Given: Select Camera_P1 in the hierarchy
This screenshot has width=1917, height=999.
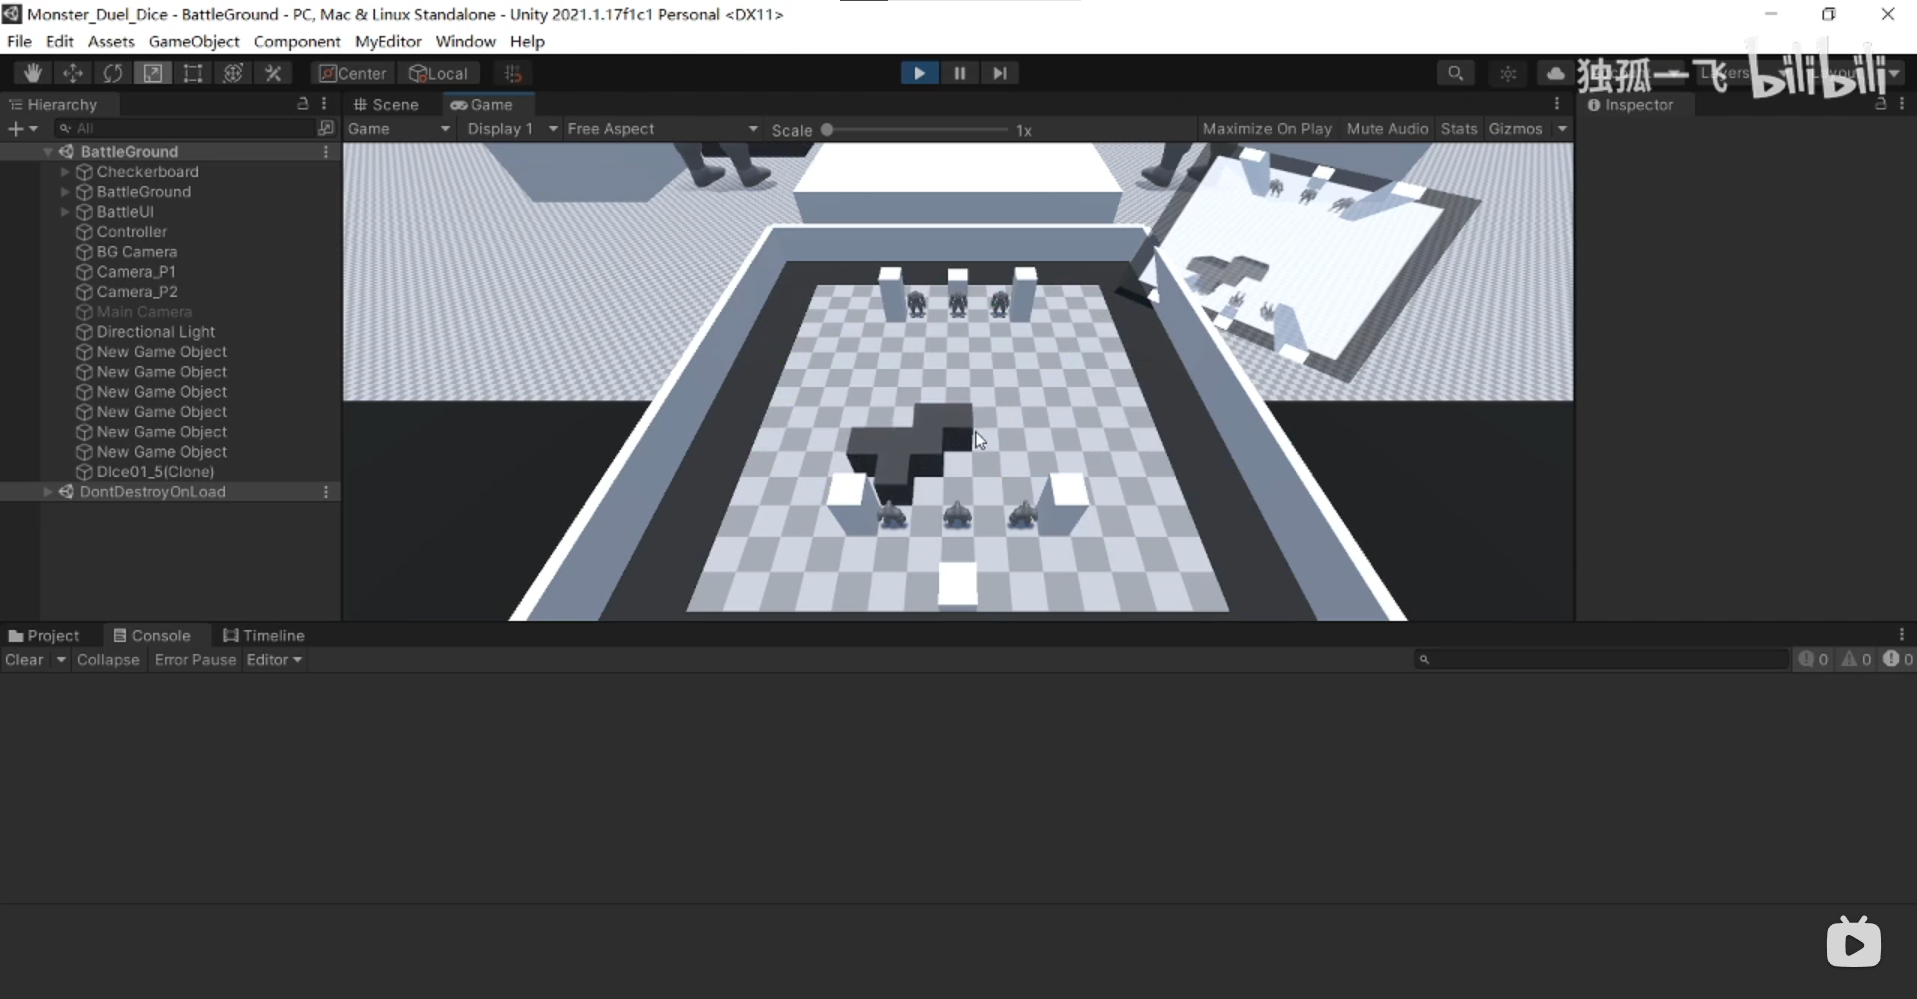Looking at the screenshot, I should click(136, 272).
